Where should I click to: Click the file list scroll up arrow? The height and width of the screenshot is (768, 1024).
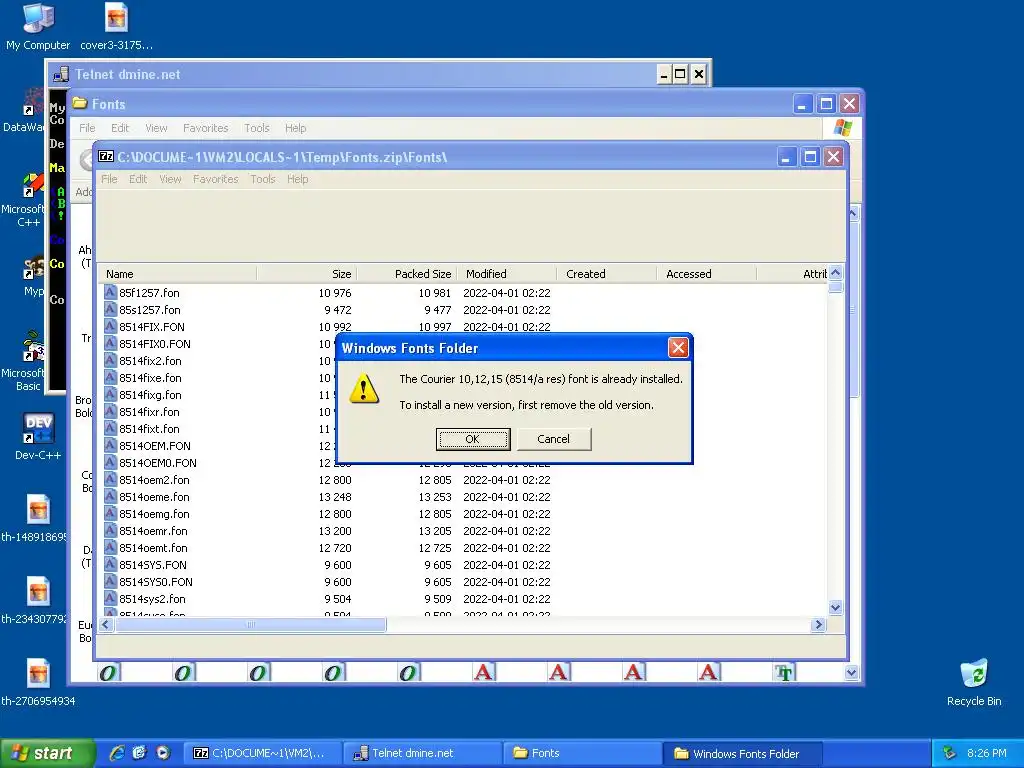(835, 273)
